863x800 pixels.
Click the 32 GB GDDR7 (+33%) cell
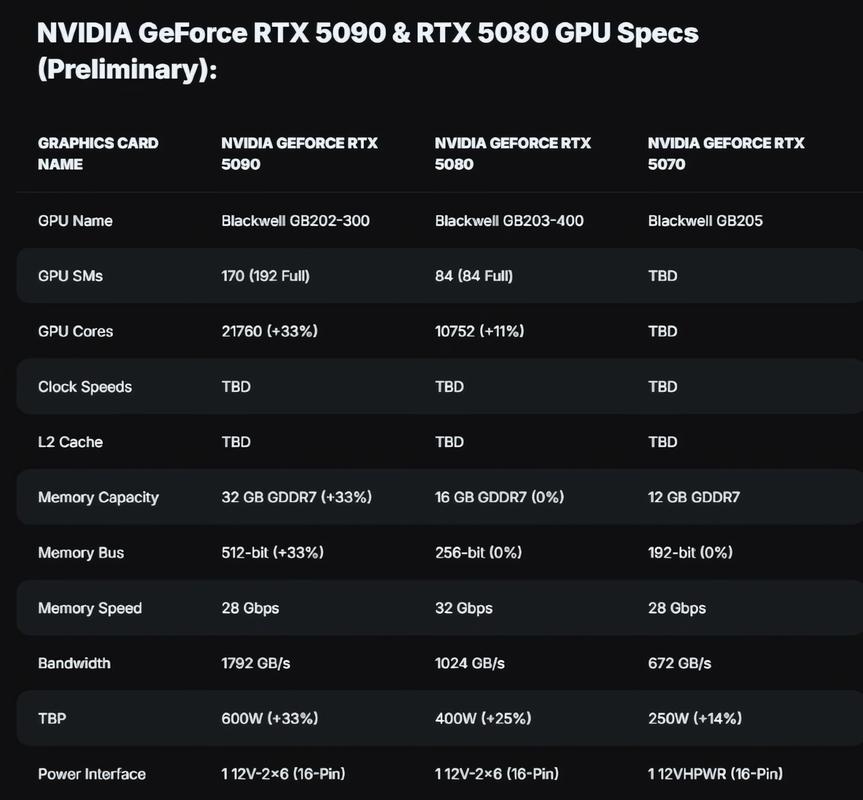click(296, 497)
